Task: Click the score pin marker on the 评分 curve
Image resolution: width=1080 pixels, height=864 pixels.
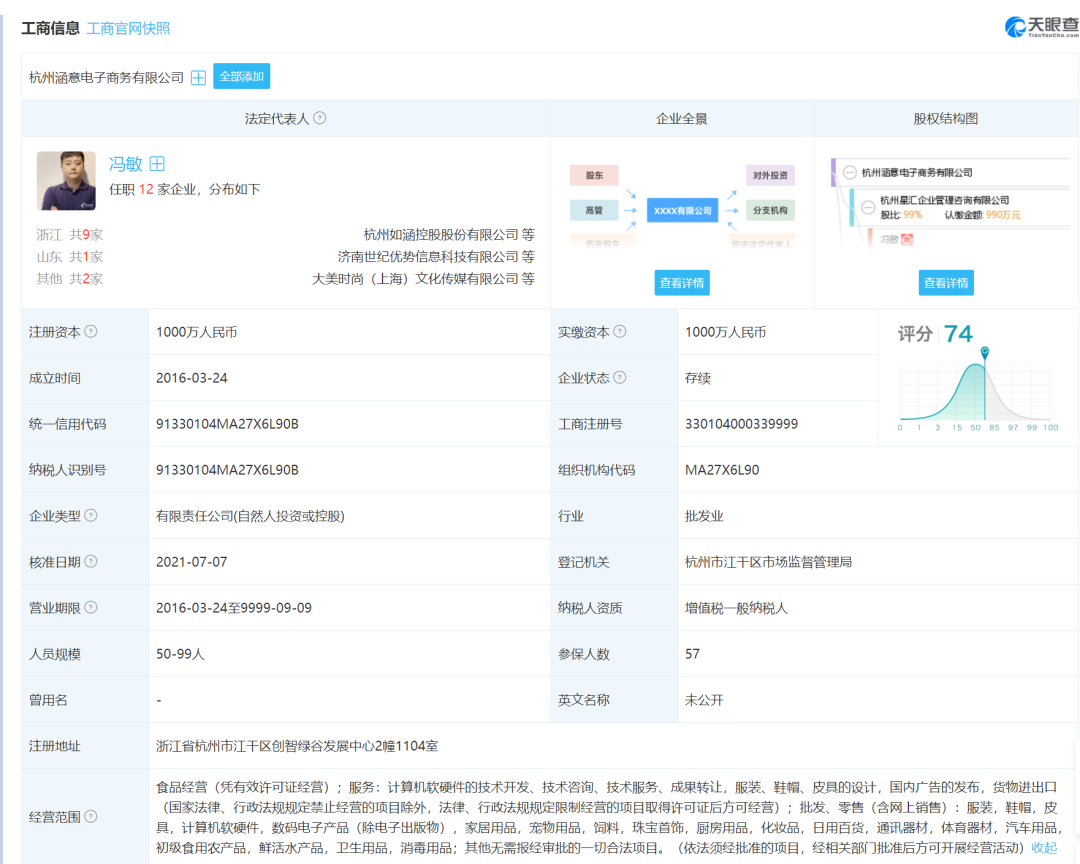Action: coord(985,352)
